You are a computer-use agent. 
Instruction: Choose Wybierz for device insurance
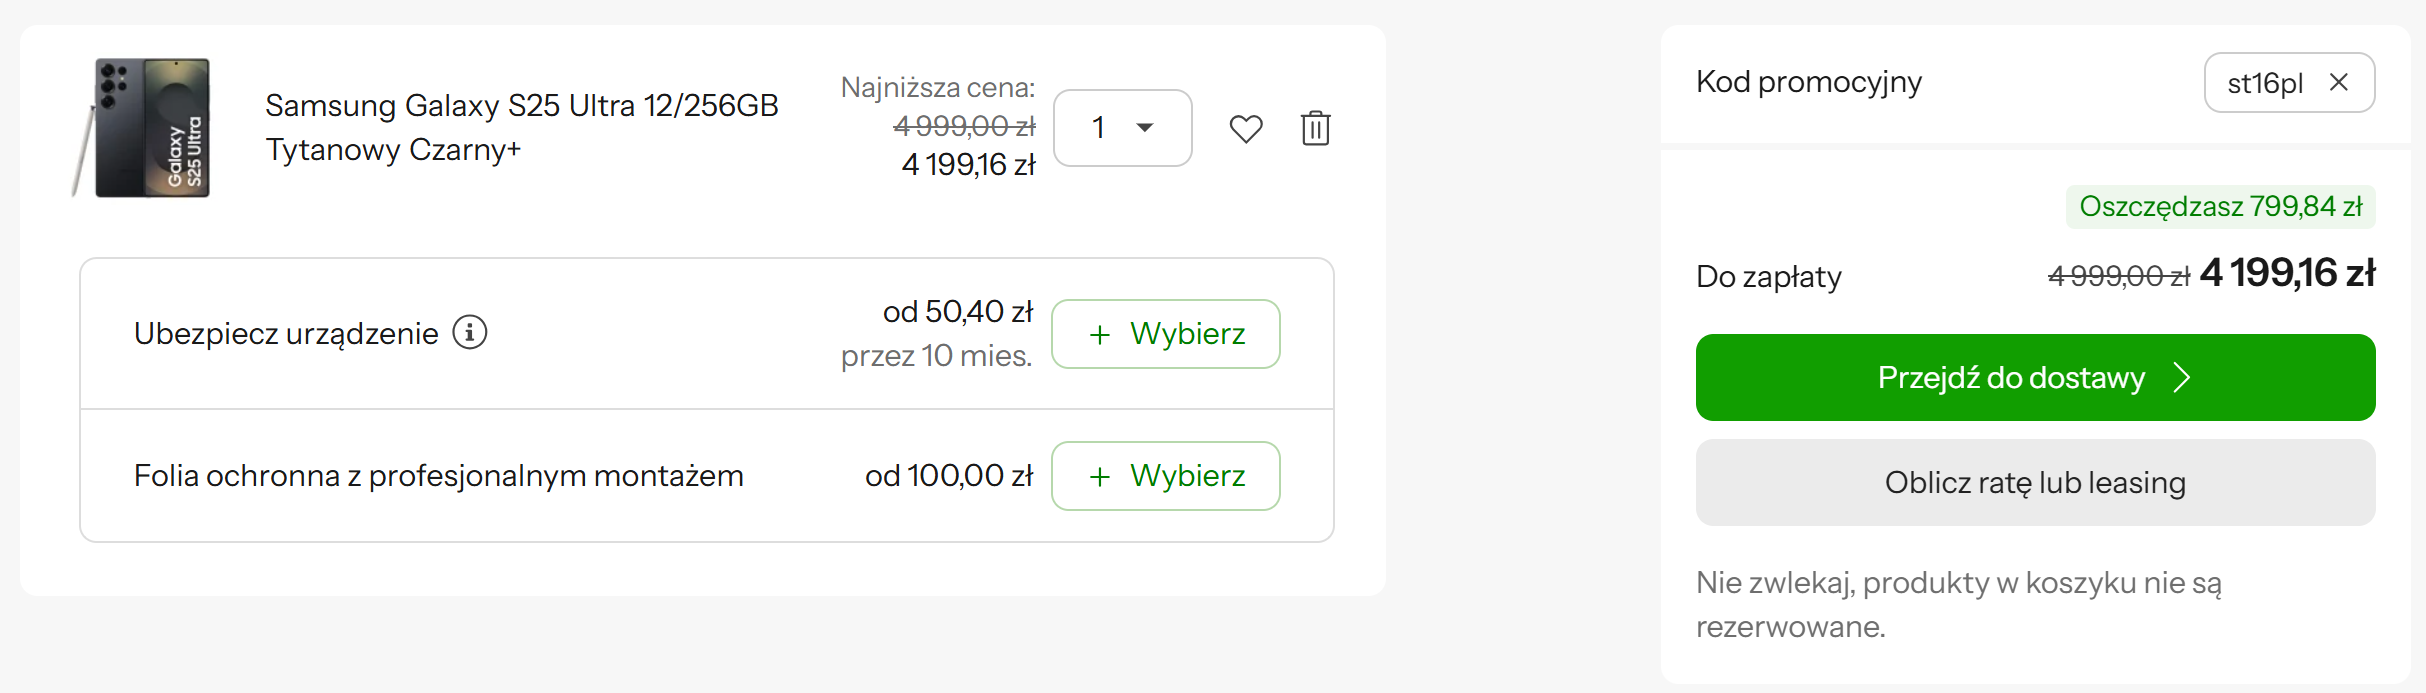click(1165, 334)
